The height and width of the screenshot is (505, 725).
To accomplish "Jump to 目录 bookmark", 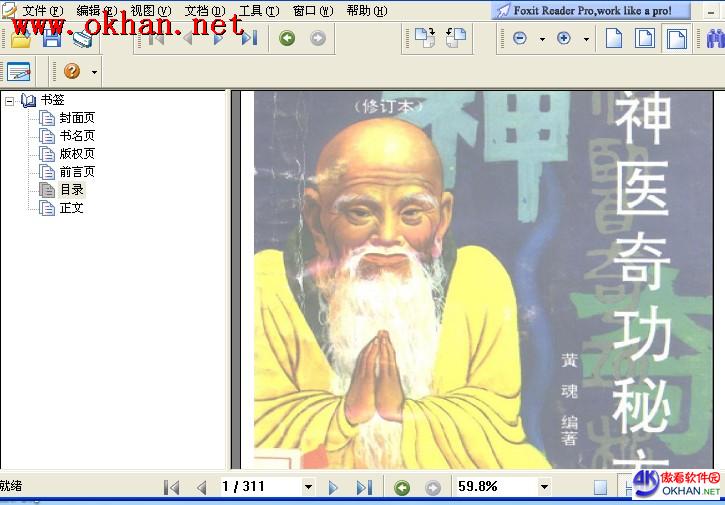I will 72,190.
